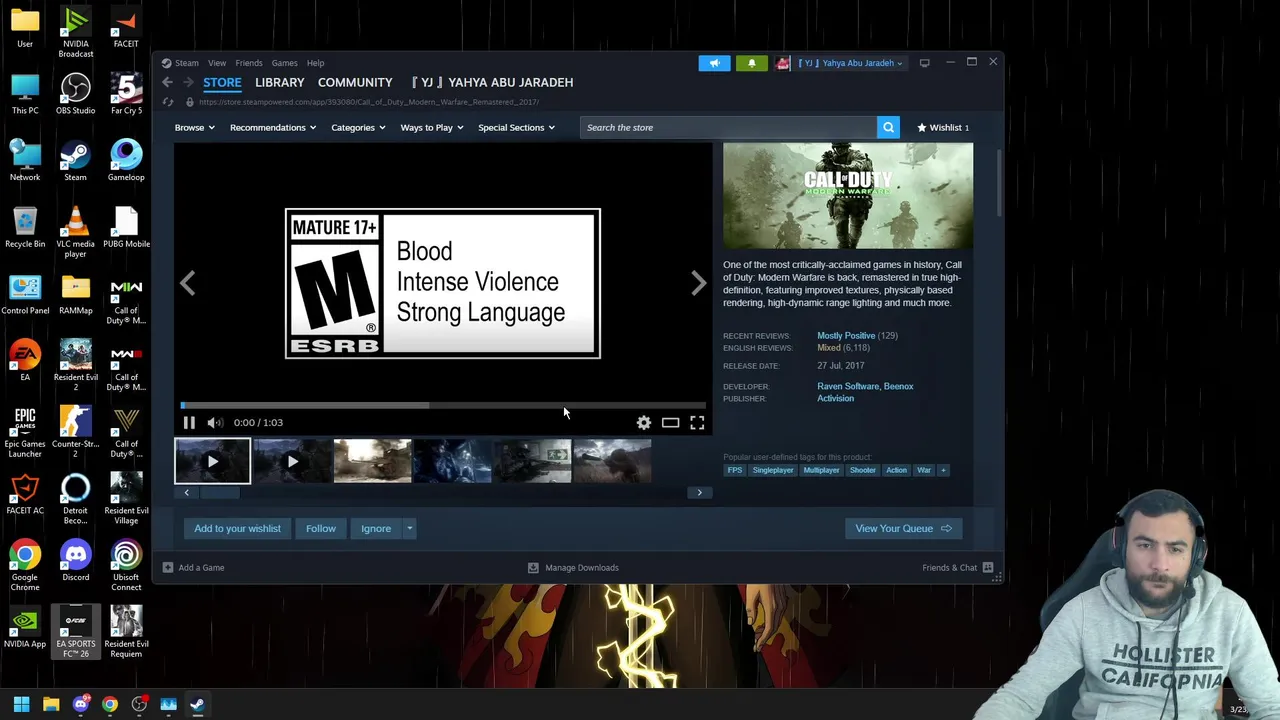Viewport: 1280px width, 720px height.
Task: Focus the Search the store field
Action: click(x=728, y=127)
